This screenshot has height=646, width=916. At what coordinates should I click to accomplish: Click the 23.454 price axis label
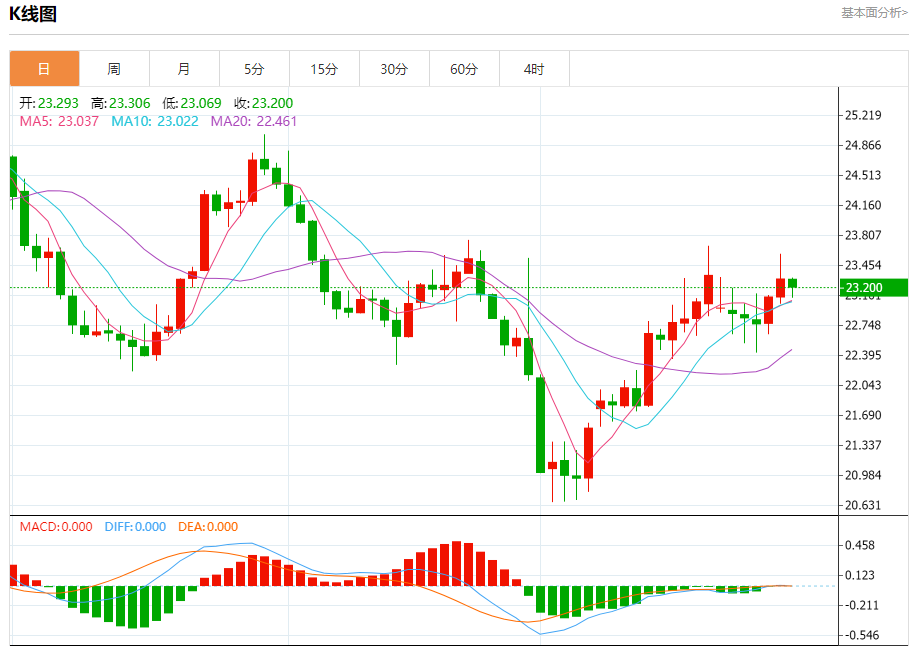[863, 265]
